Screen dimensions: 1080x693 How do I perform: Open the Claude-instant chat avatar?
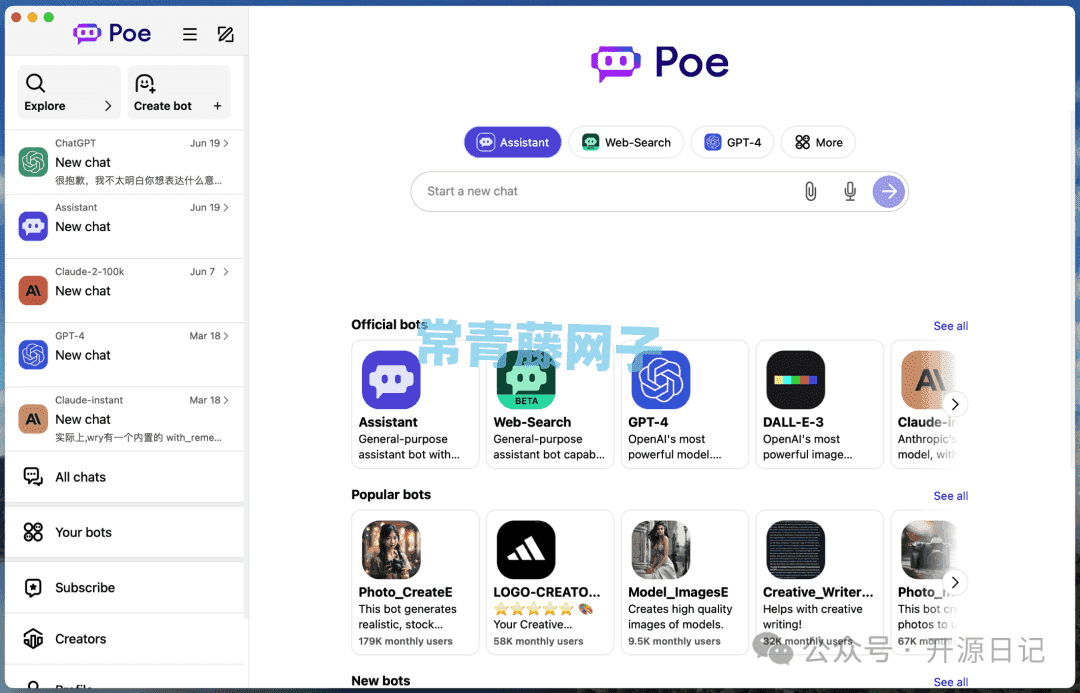[x=33, y=419]
